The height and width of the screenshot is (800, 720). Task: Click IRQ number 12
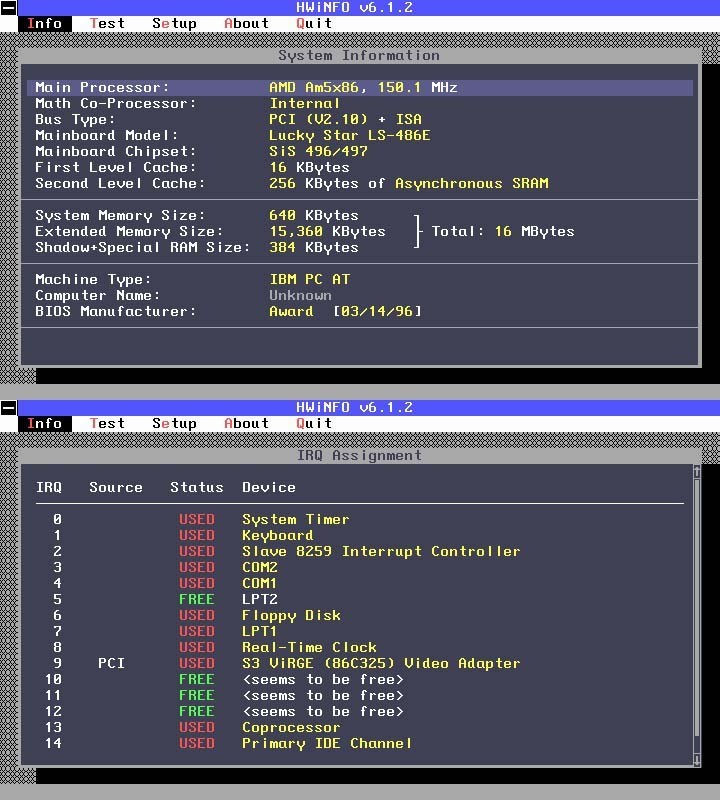coord(54,711)
